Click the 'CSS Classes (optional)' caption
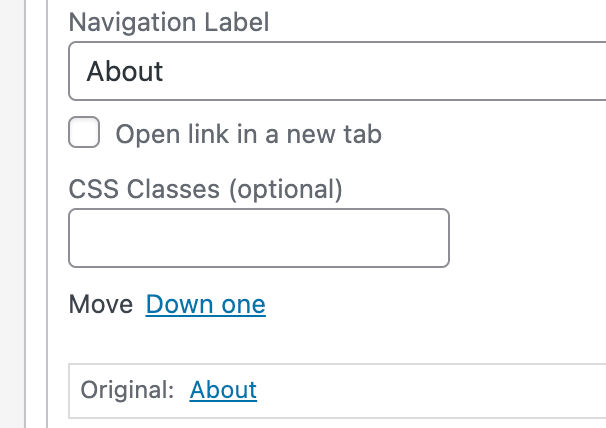This screenshot has height=428, width=606. pyautogui.click(x=205, y=188)
